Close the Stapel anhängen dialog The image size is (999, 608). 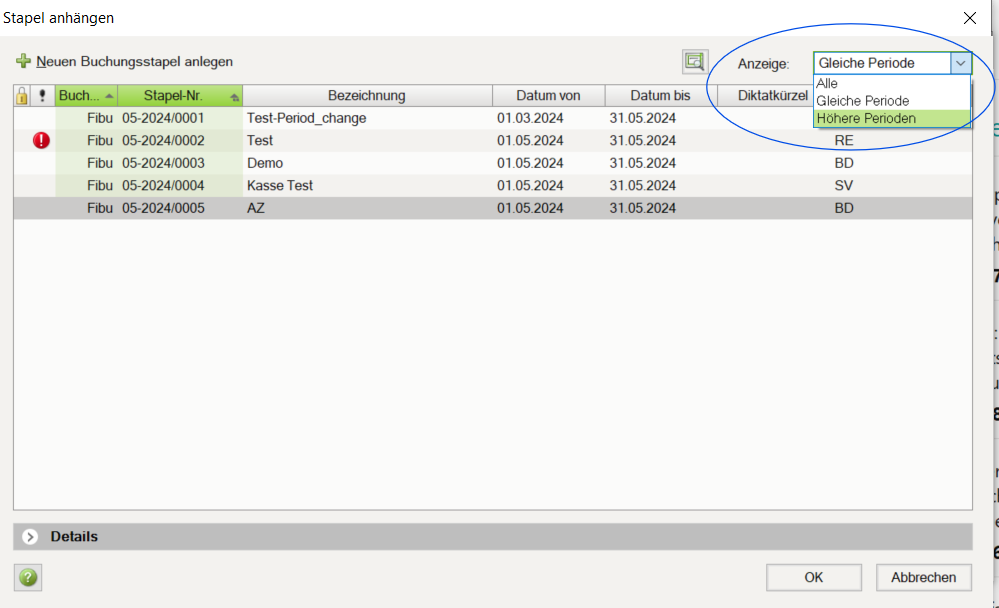tap(969, 18)
